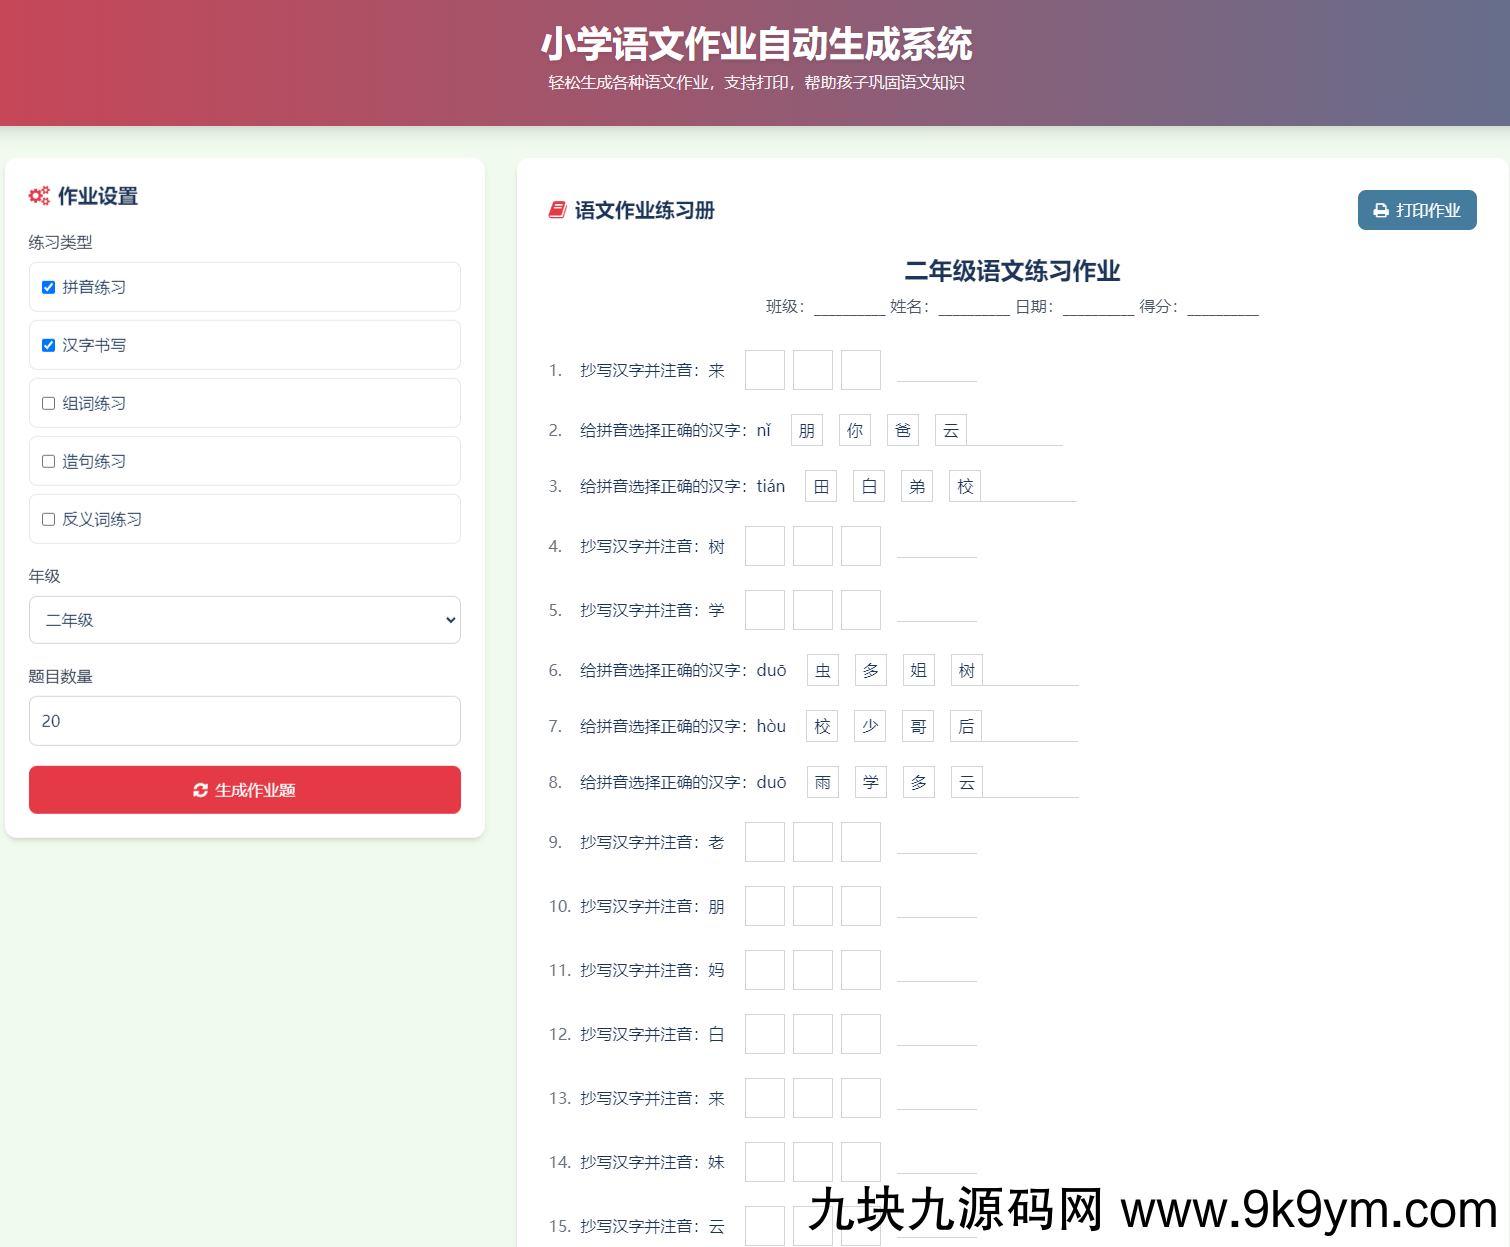Enable the 反义词练习 exercise type

pyautogui.click(x=48, y=519)
